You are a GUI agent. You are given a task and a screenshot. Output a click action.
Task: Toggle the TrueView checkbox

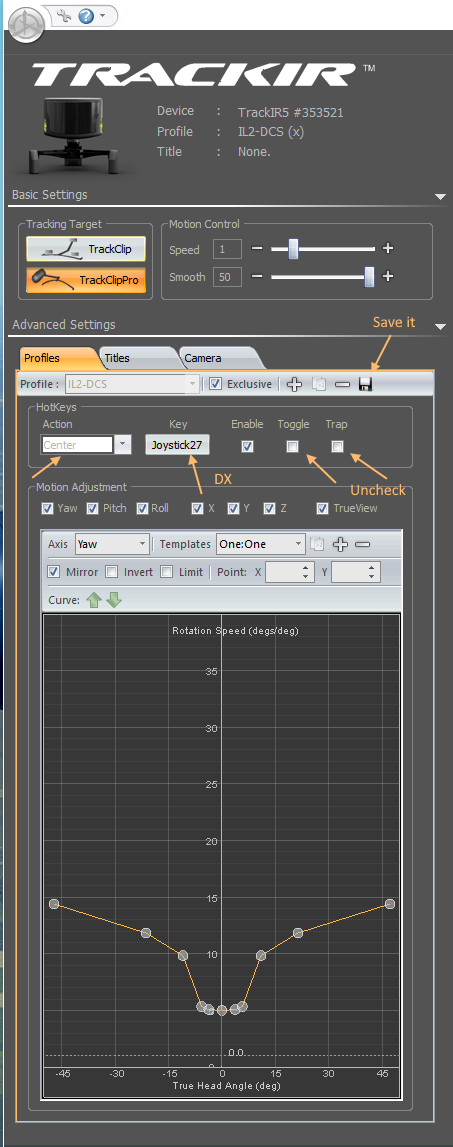tap(323, 508)
